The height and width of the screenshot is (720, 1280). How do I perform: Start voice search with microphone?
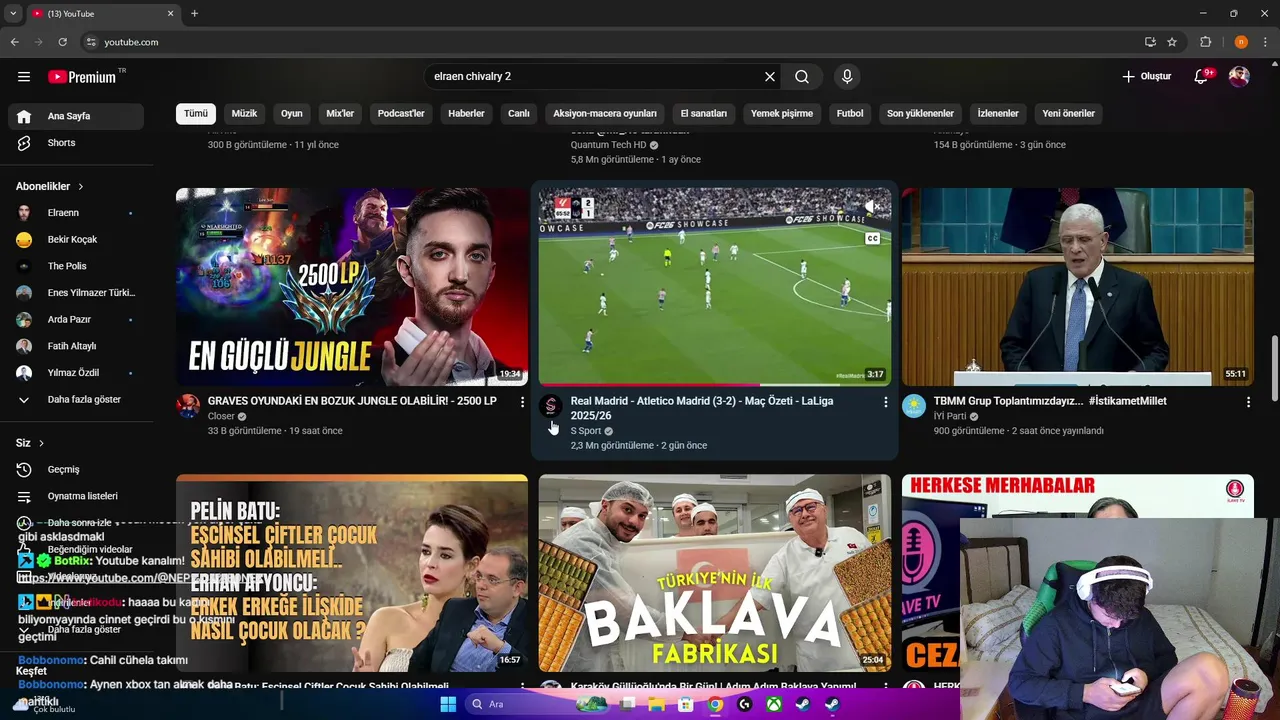pyautogui.click(x=847, y=76)
